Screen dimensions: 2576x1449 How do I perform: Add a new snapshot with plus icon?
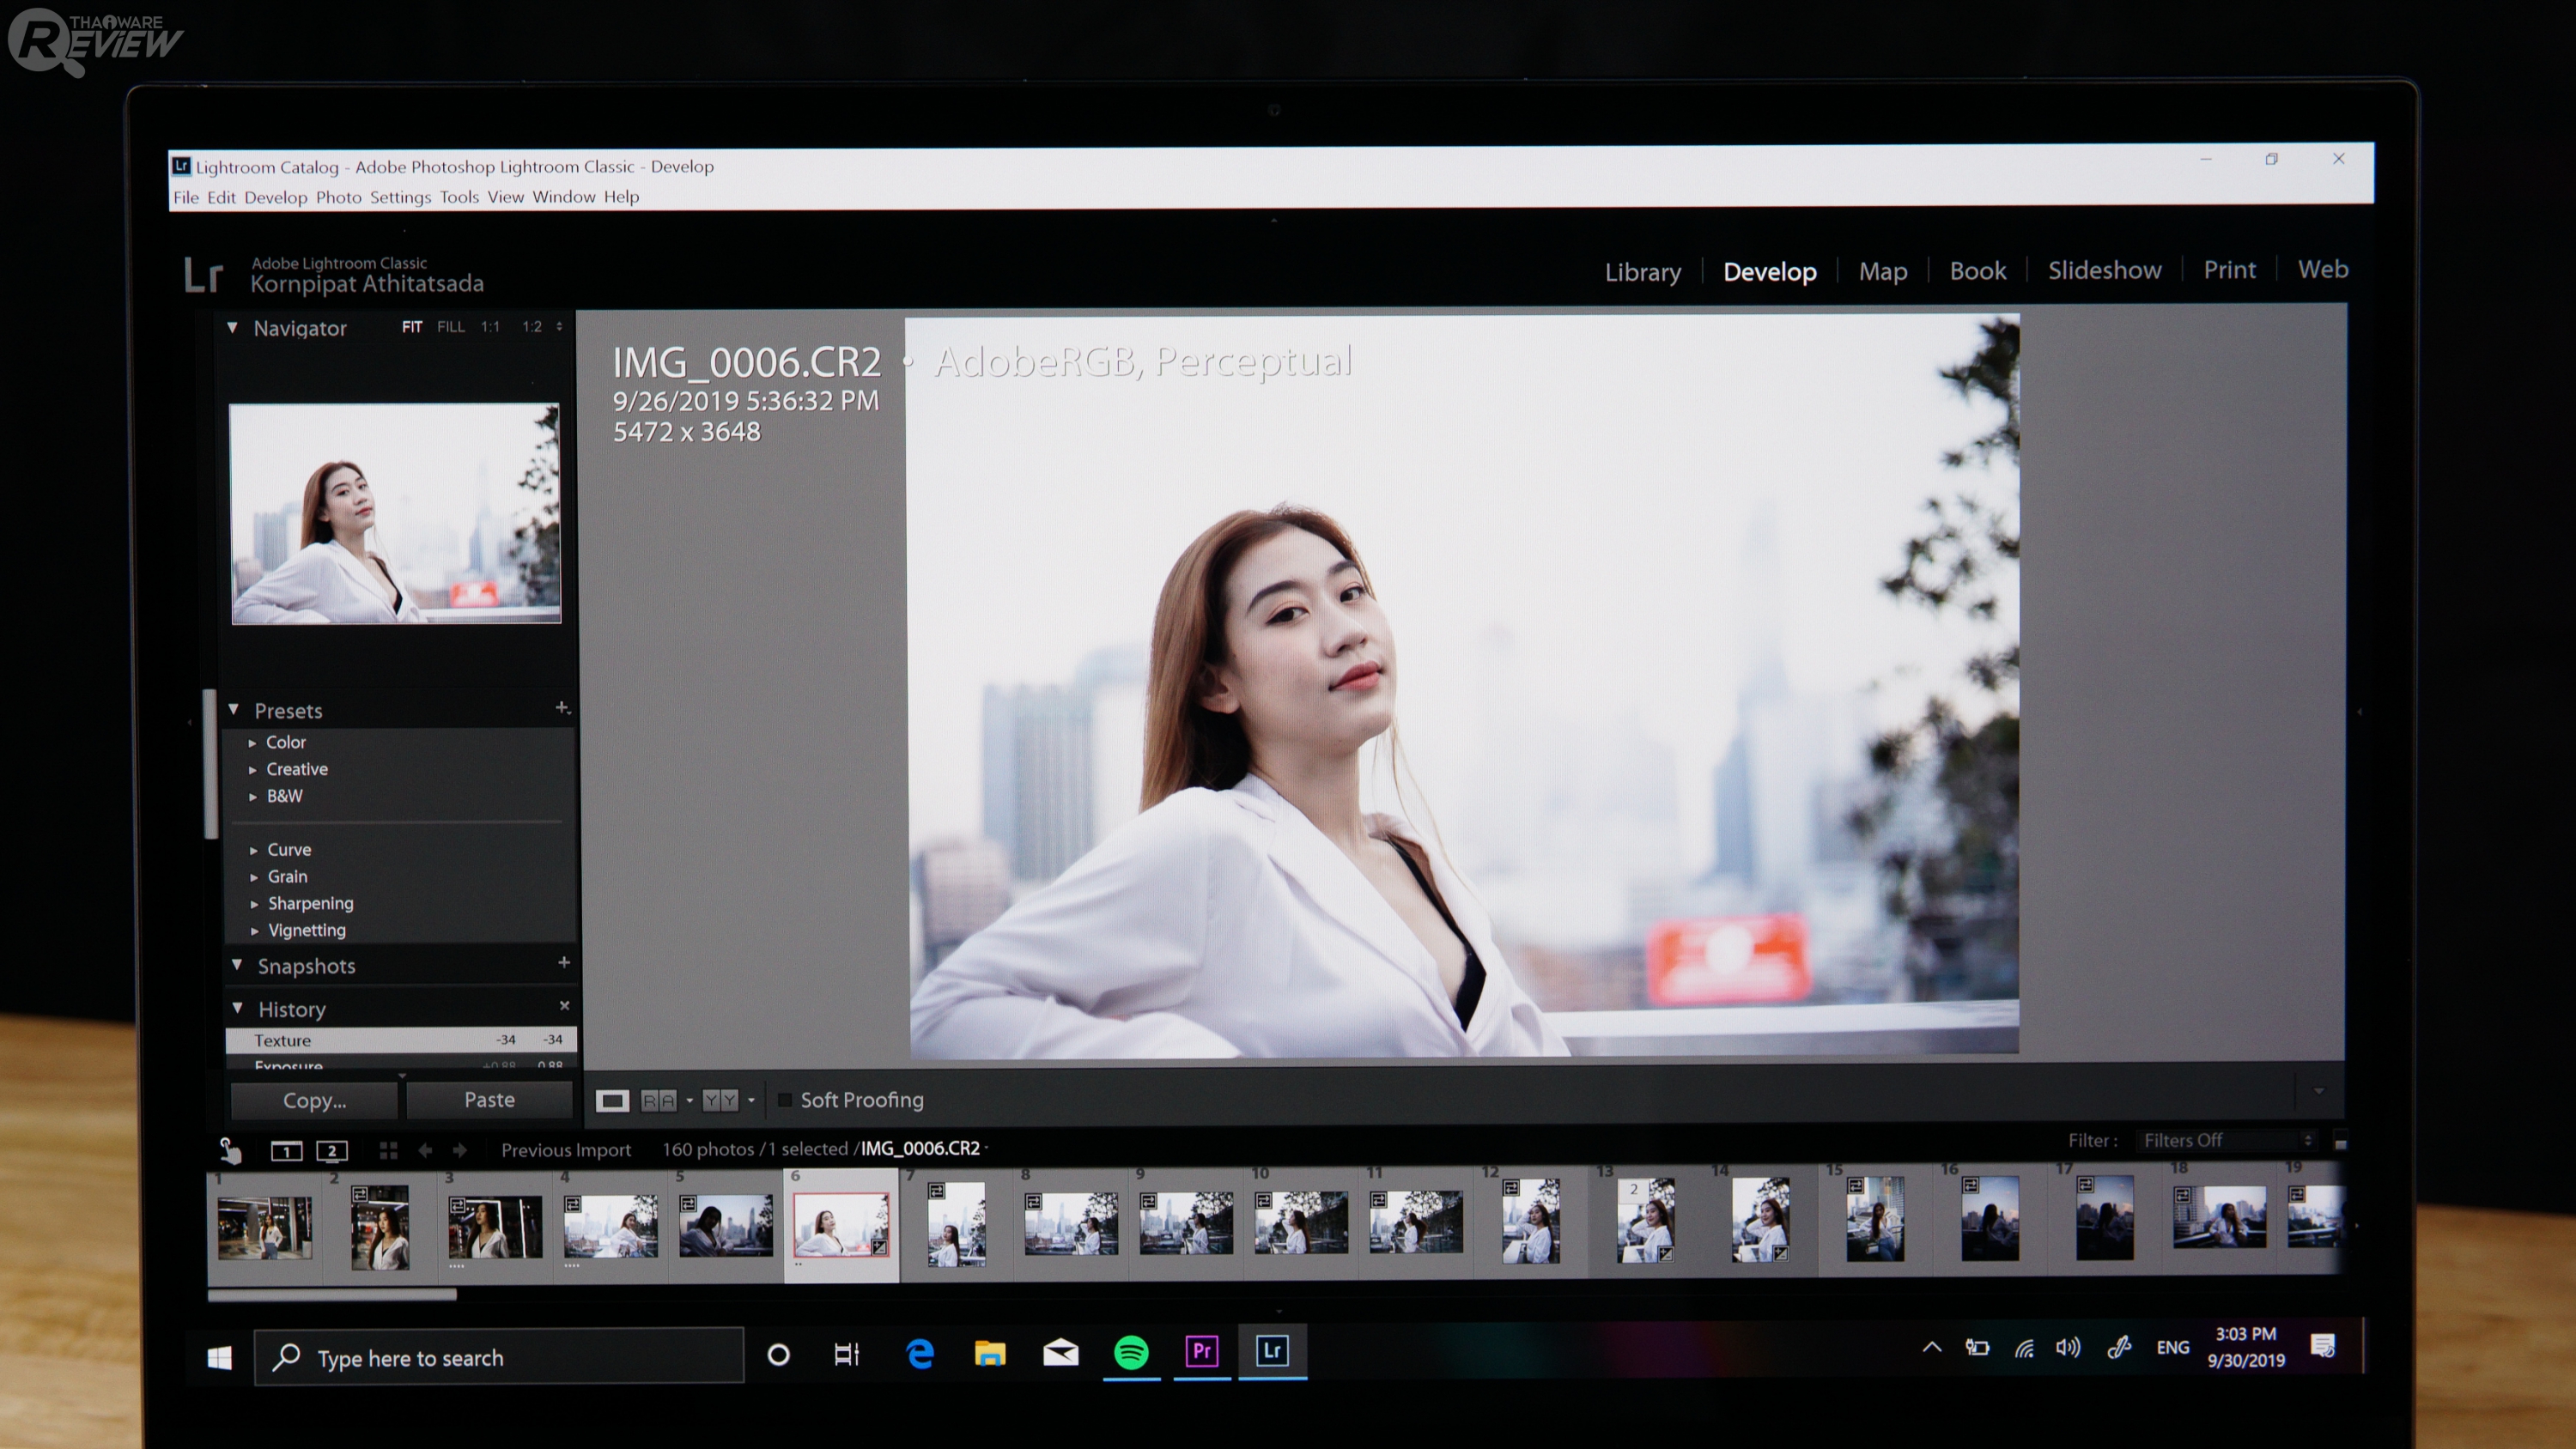(564, 962)
